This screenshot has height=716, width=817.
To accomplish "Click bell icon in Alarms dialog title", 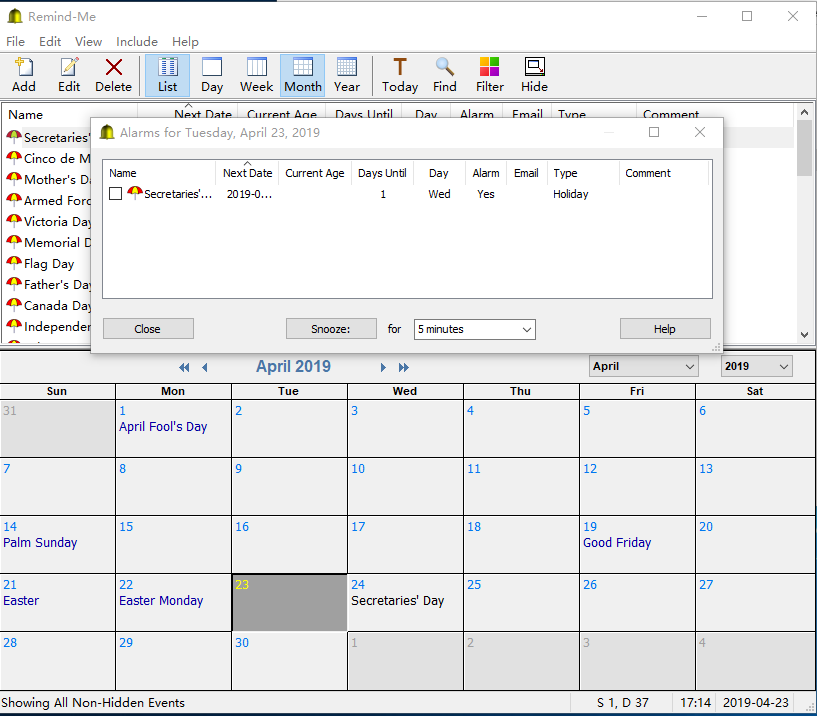I will 107,132.
